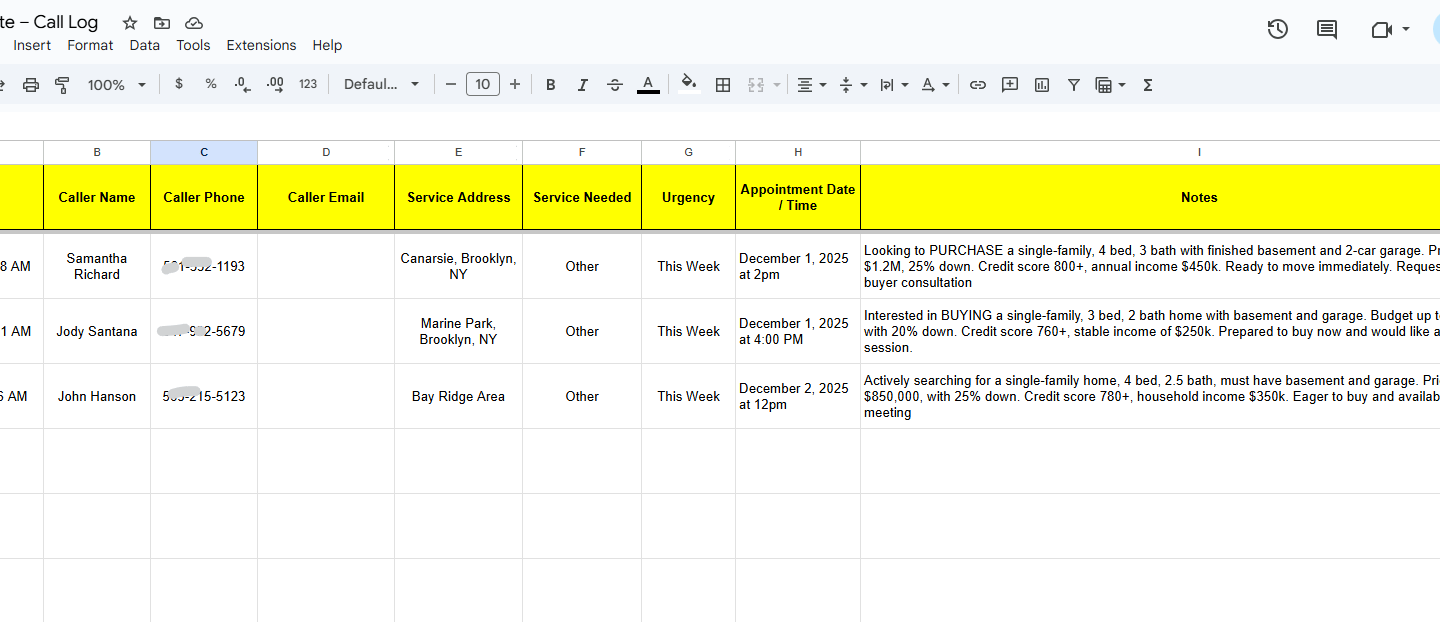The width and height of the screenshot is (1440, 622).
Task: Select column I header
Action: coord(1199,152)
